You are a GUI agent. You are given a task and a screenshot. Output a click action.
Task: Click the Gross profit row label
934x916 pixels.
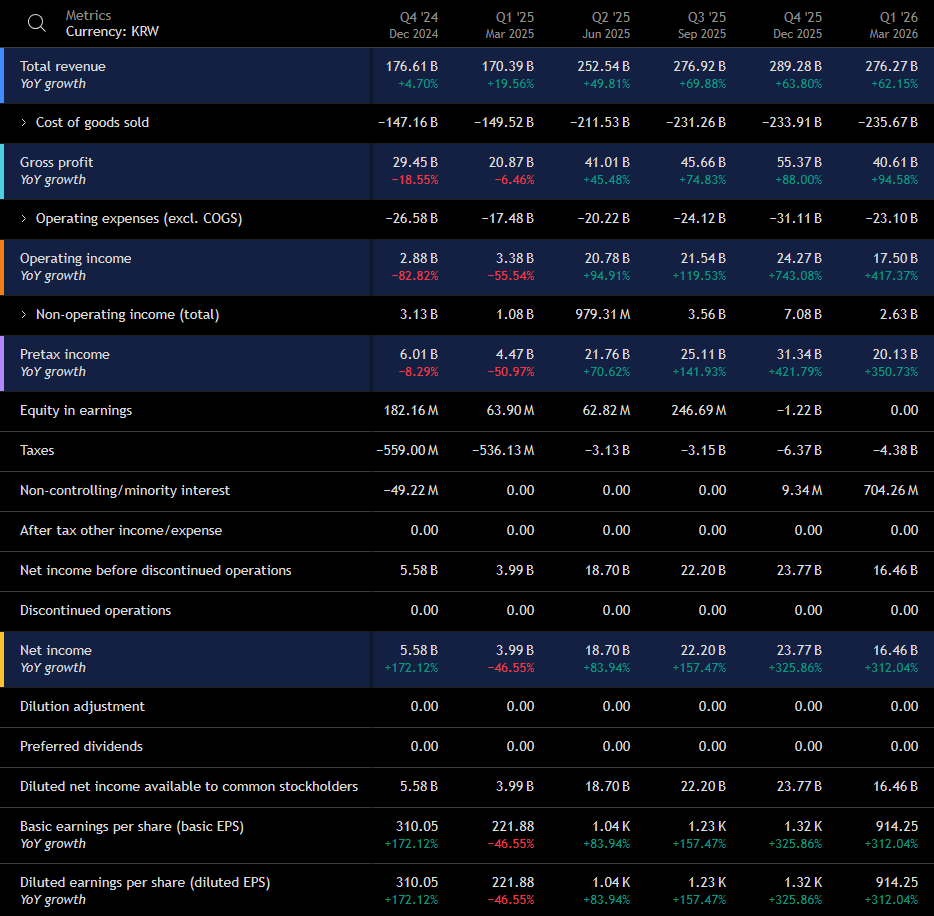click(57, 162)
